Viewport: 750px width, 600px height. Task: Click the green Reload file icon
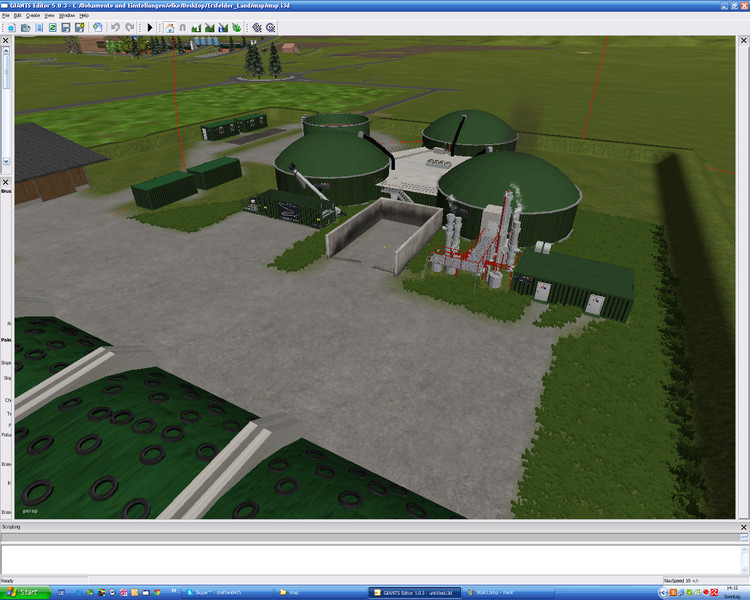tap(53, 28)
